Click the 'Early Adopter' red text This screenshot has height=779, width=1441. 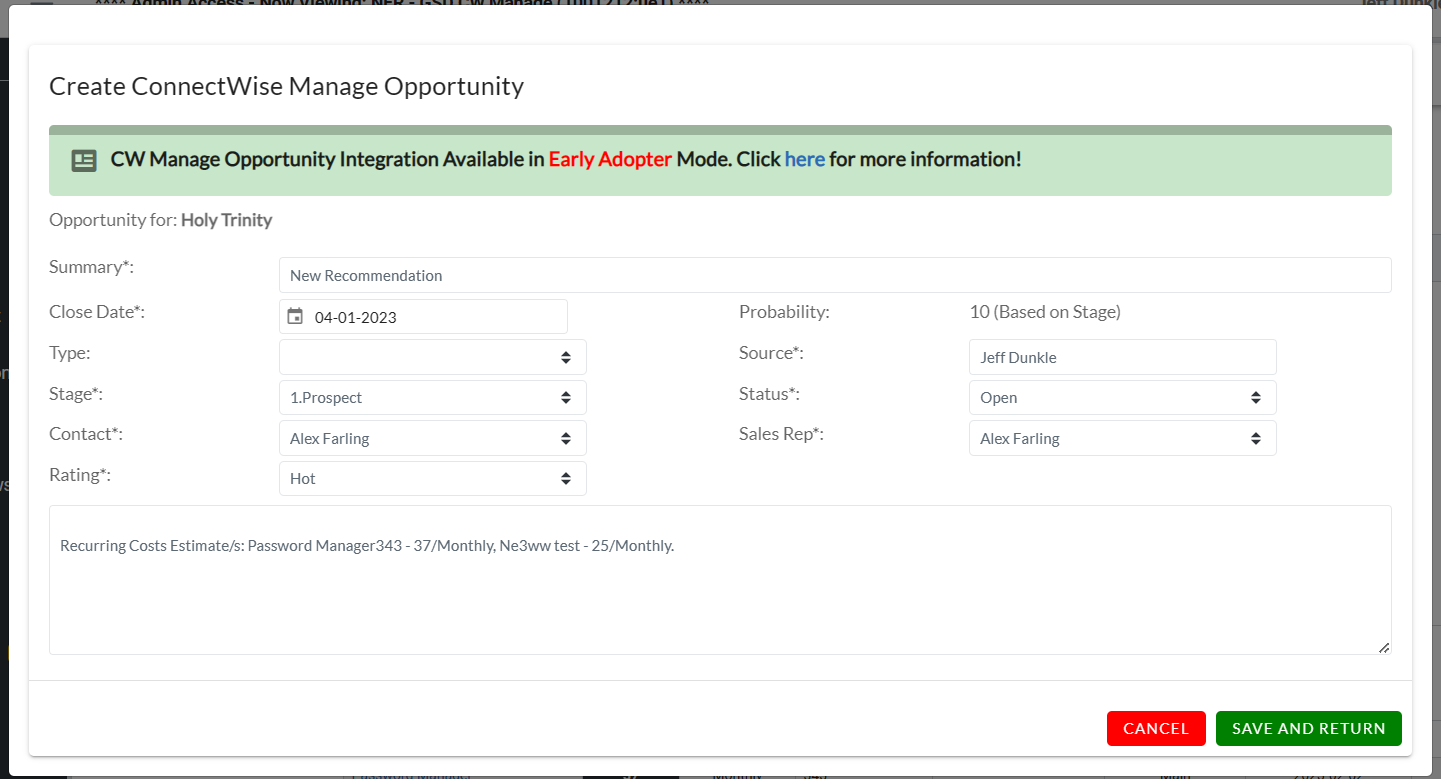[x=610, y=159]
